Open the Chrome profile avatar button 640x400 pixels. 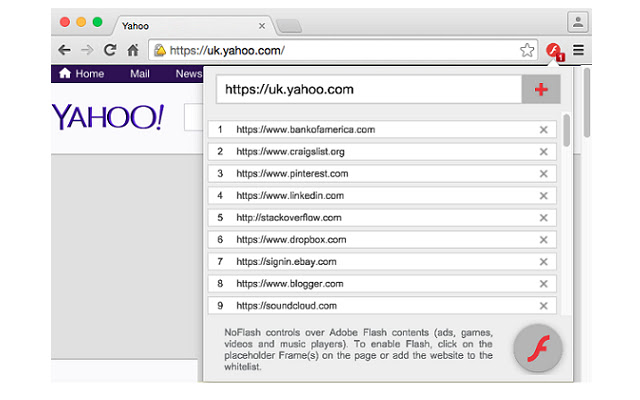[578, 22]
